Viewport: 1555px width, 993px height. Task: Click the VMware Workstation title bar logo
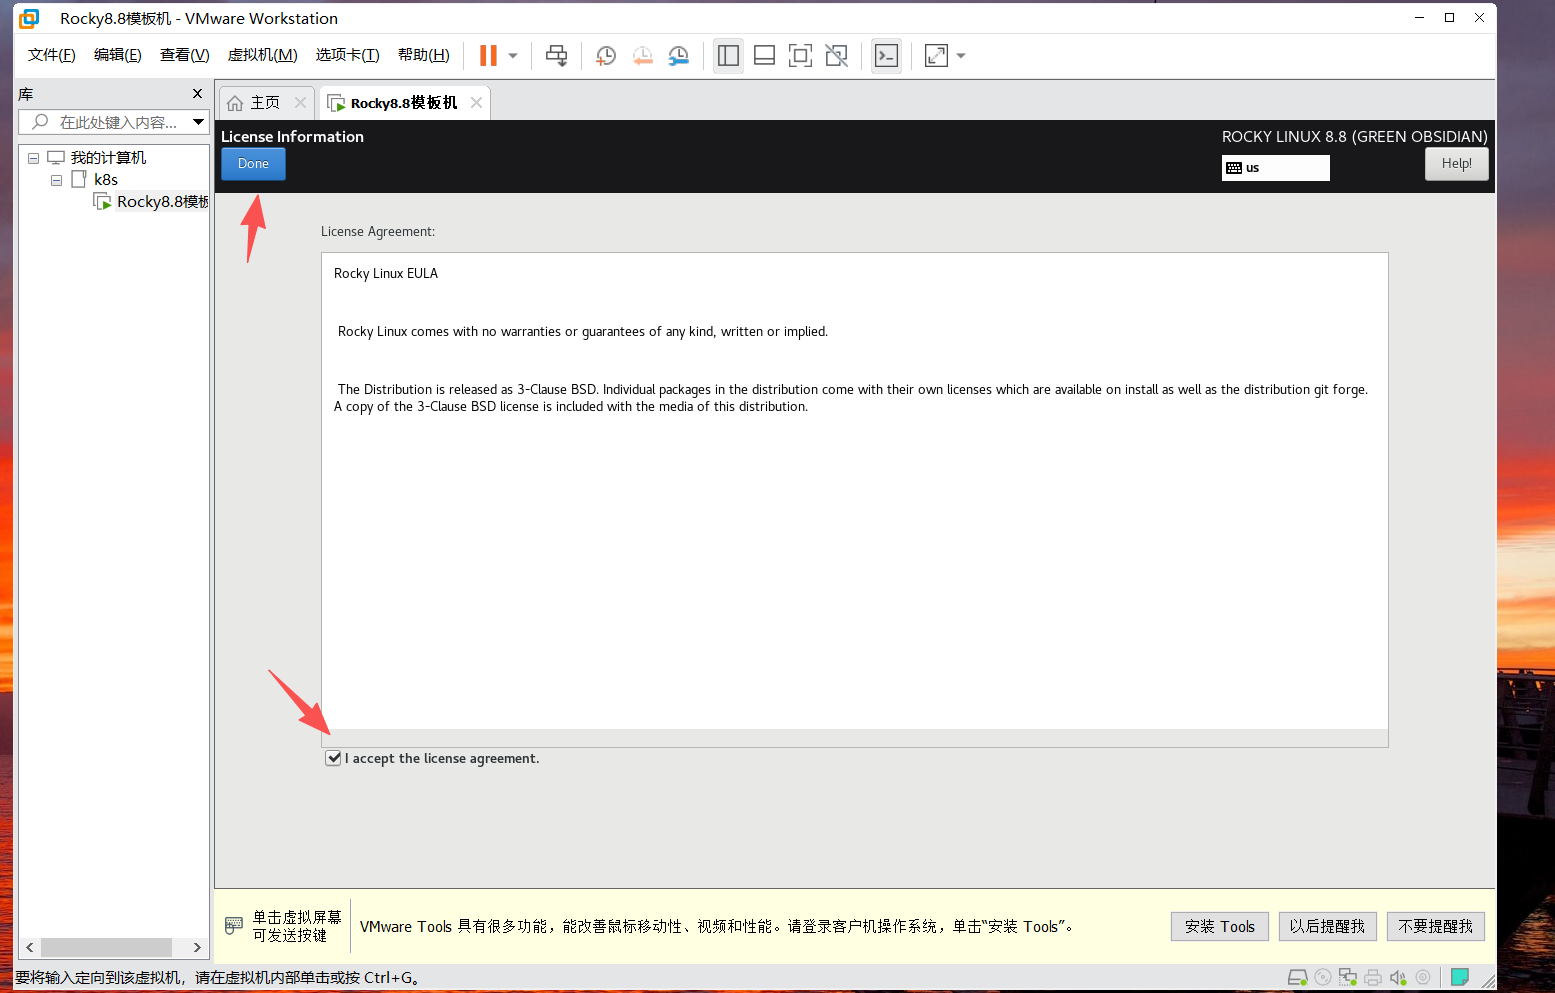point(29,18)
